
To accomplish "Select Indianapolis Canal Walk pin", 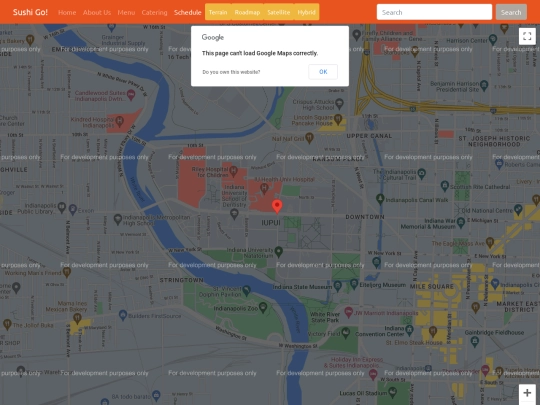I will [380, 199].
